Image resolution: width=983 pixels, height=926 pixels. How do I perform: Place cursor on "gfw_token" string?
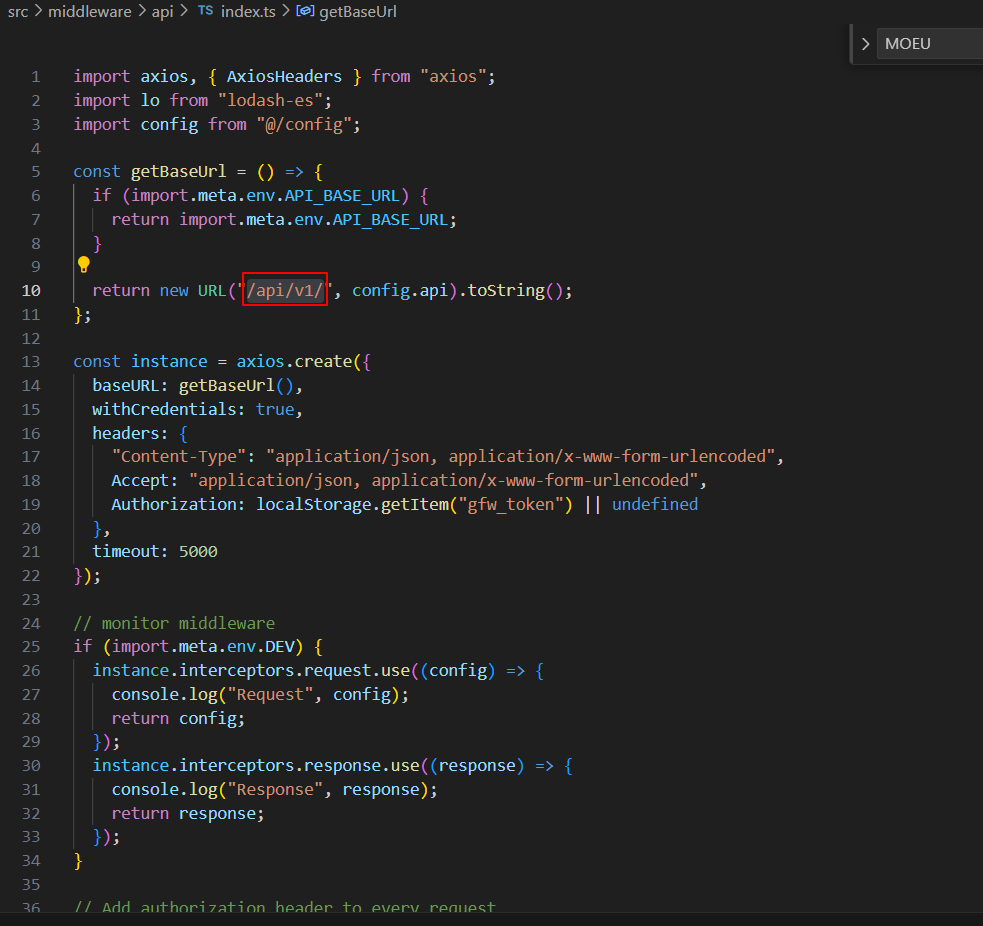(x=510, y=504)
